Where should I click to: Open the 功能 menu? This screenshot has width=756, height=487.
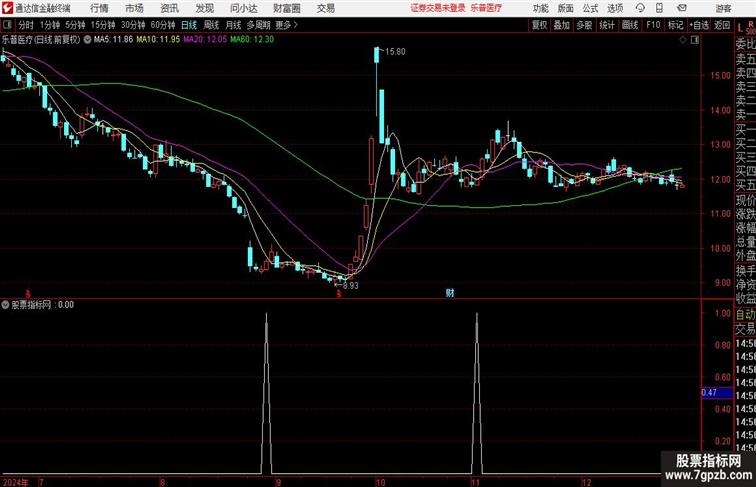click(540, 8)
